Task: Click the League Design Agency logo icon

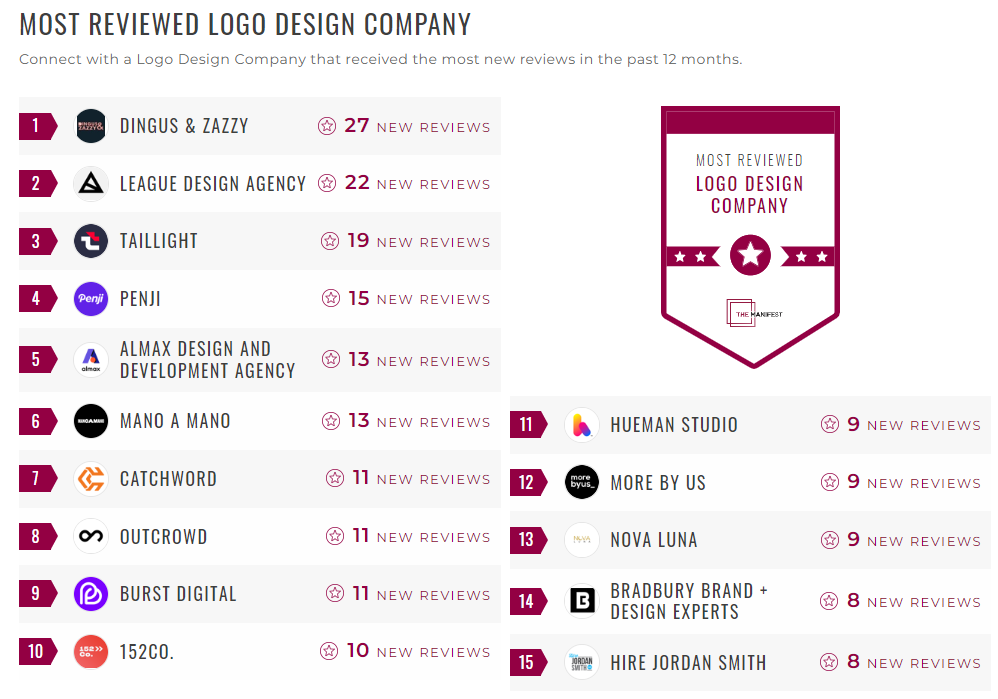Action: (91, 183)
